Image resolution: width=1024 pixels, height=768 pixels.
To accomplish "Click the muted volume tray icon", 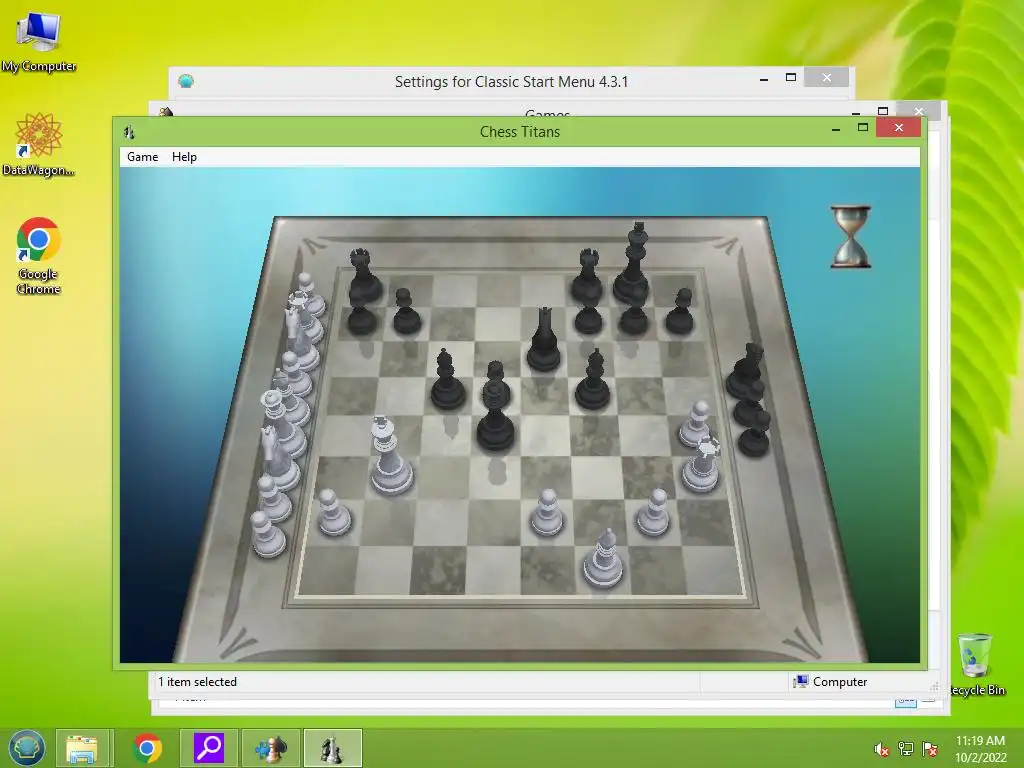I will click(x=881, y=750).
